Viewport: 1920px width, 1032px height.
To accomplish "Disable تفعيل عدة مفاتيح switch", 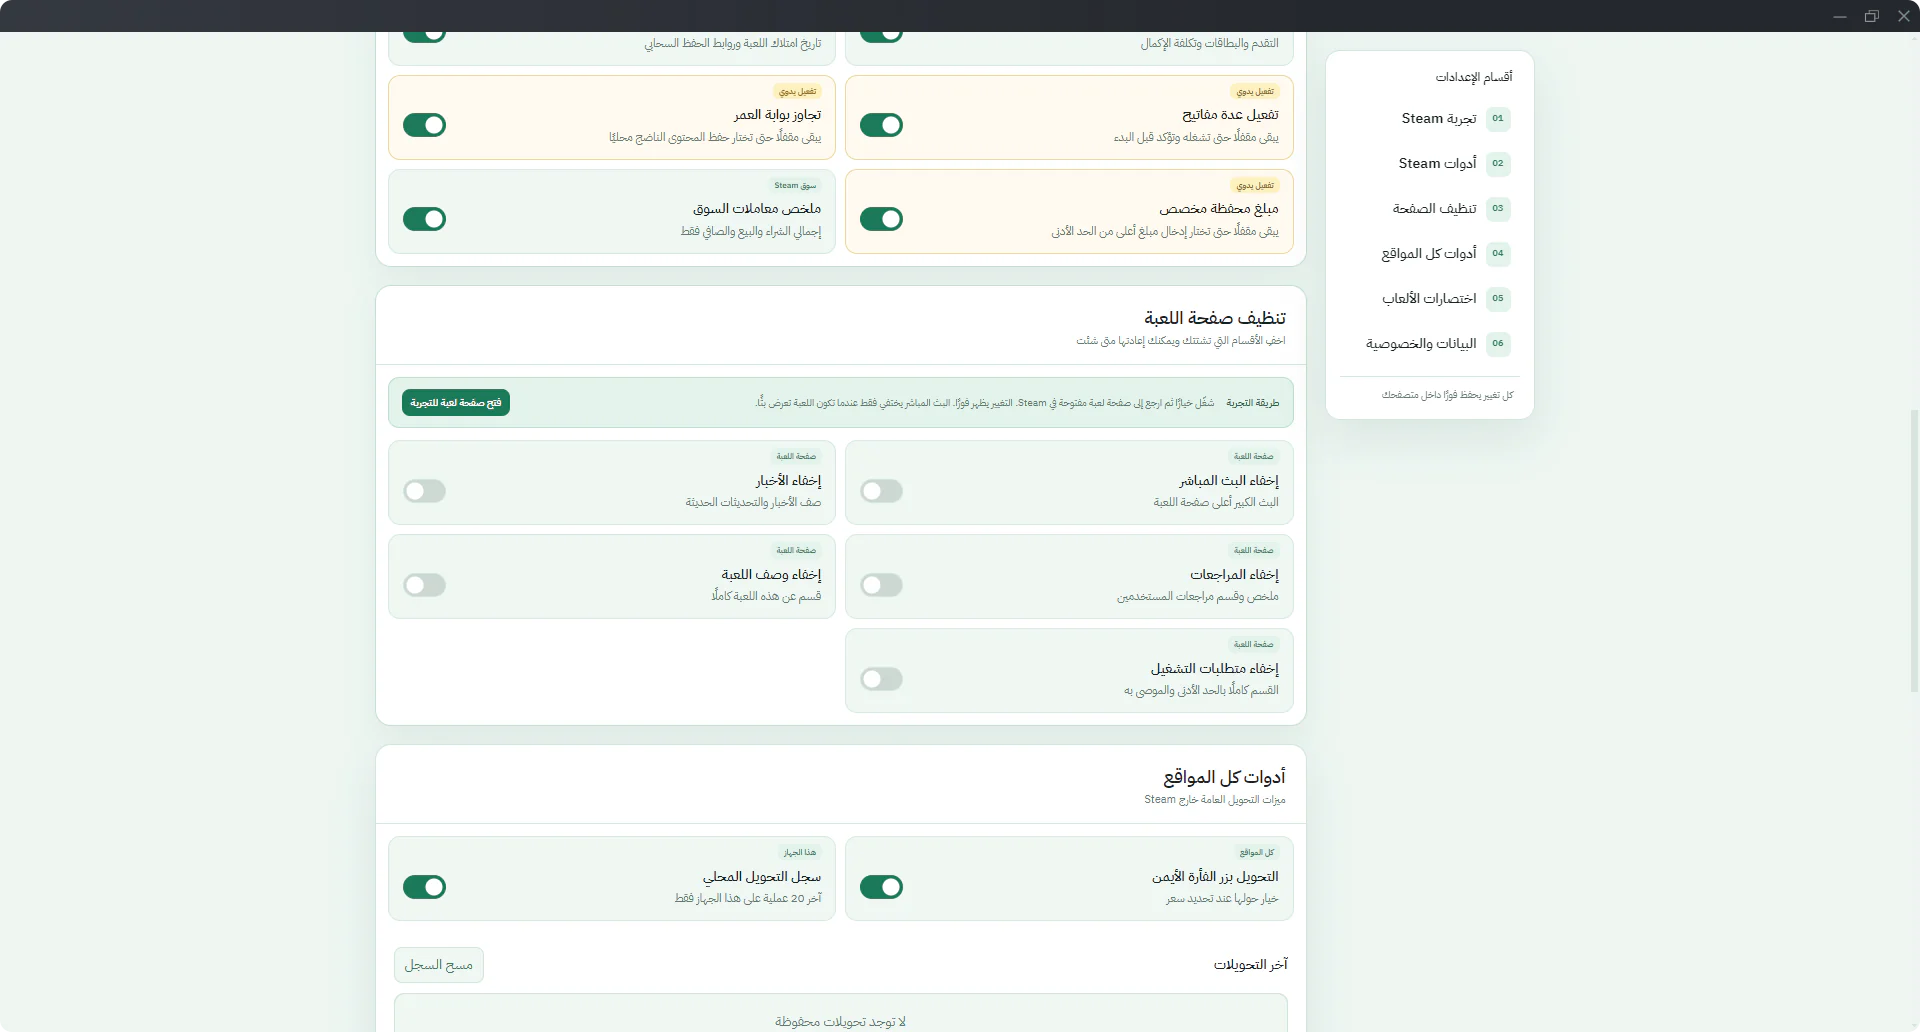I will [881, 125].
